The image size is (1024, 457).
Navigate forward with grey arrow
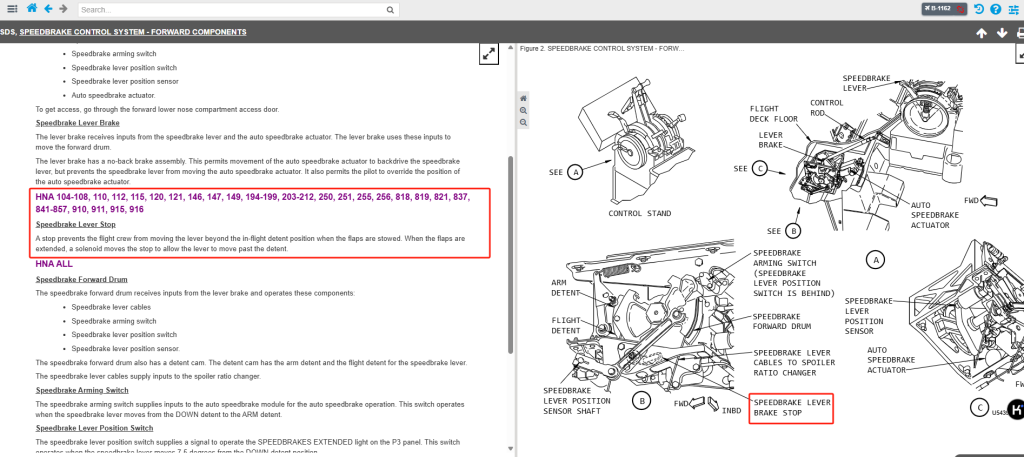pos(63,8)
